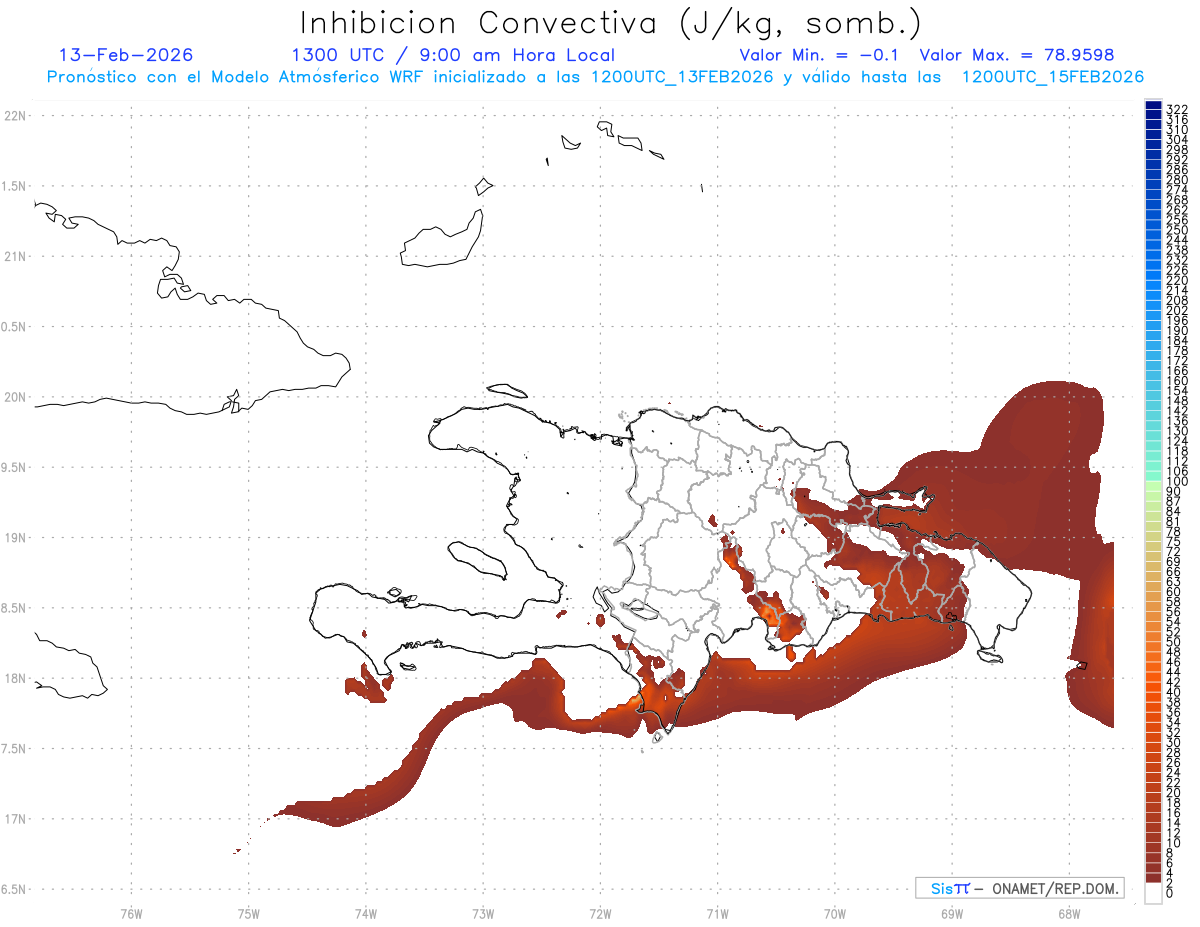This screenshot has height=927, width=1200.
Task: Click the '21N' latitude label
Action: coord(15,257)
